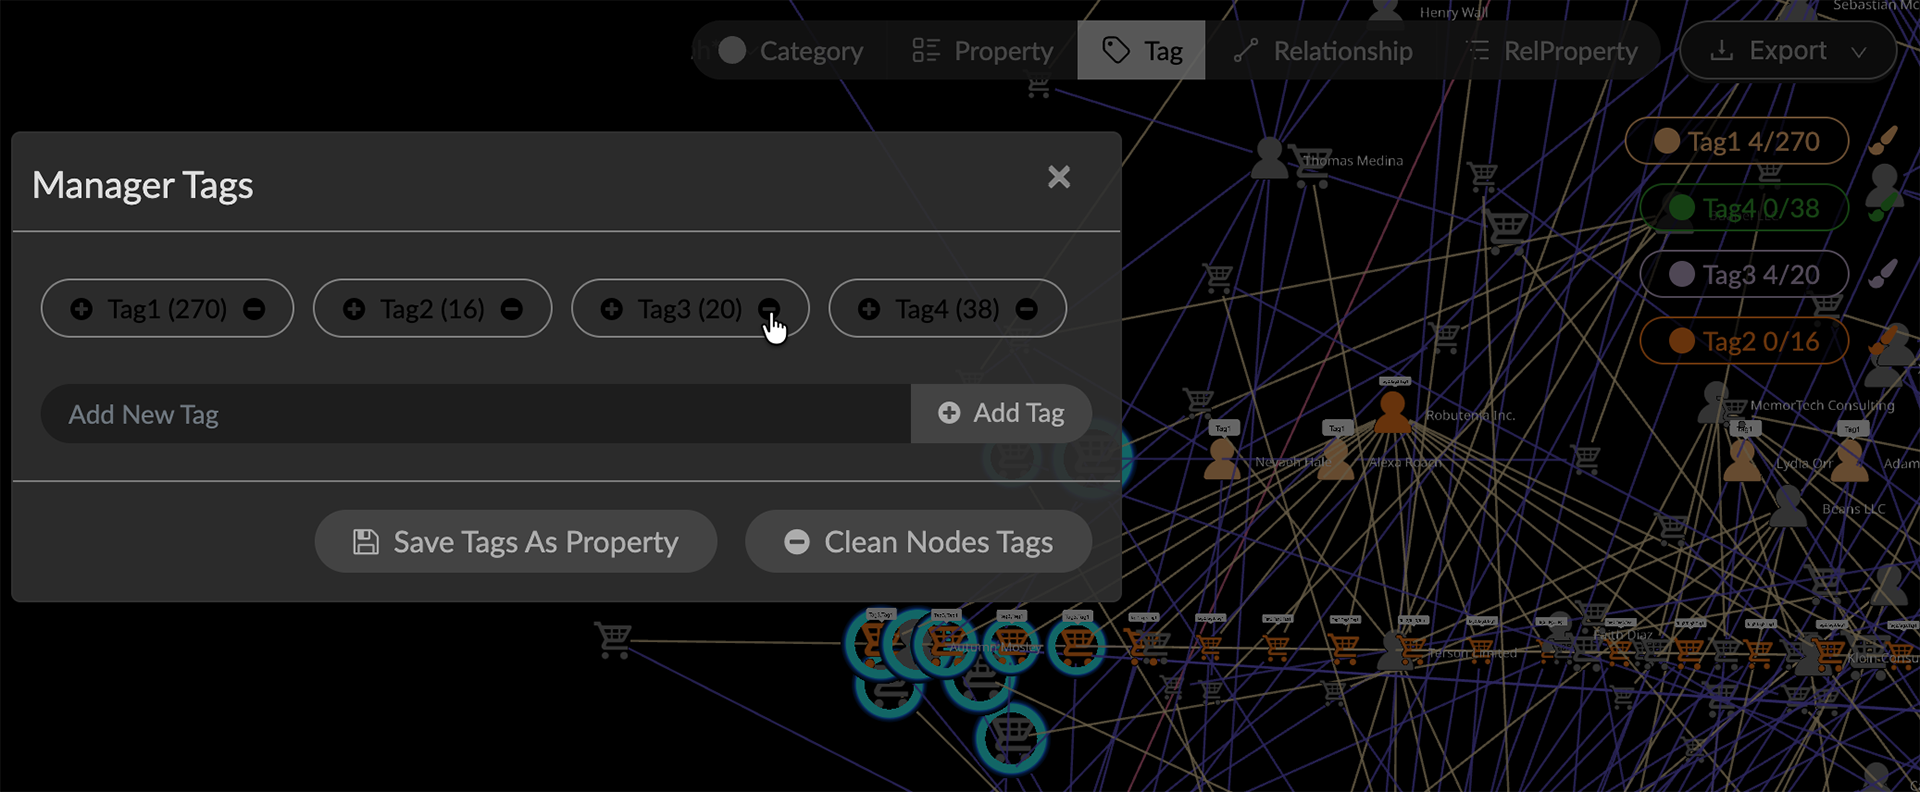Select the Category tab
Viewport: 1920px width, 792px height.
[x=791, y=51]
